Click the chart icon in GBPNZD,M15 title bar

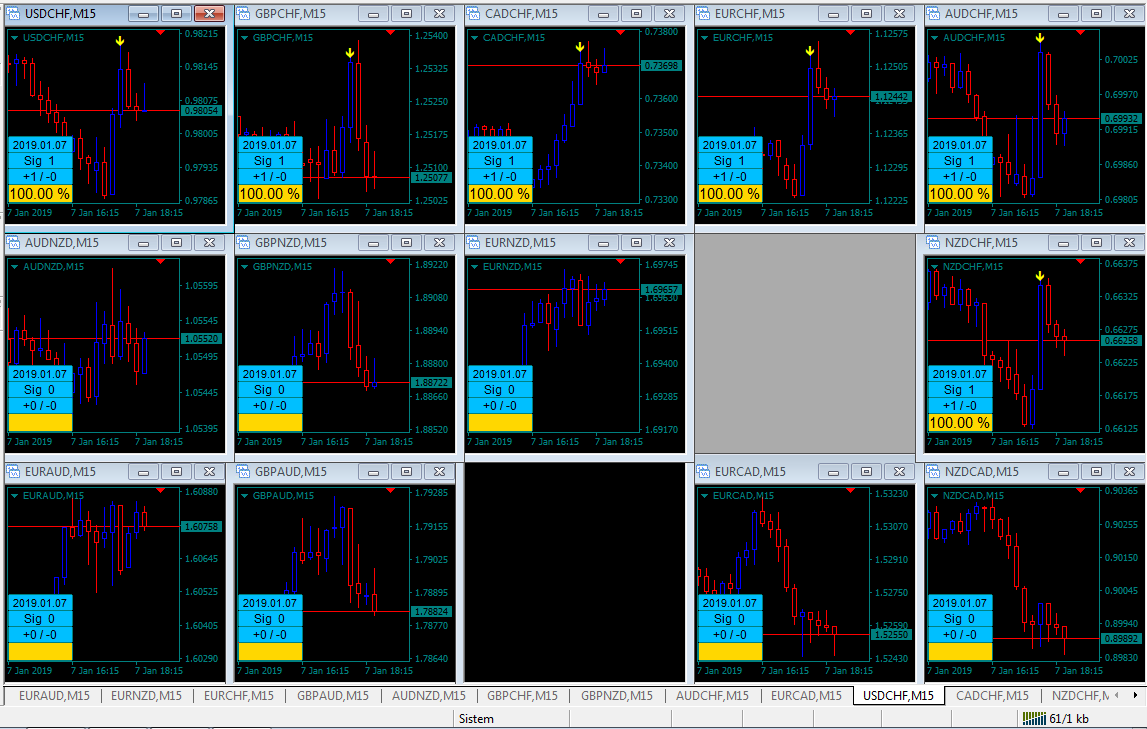(244, 242)
